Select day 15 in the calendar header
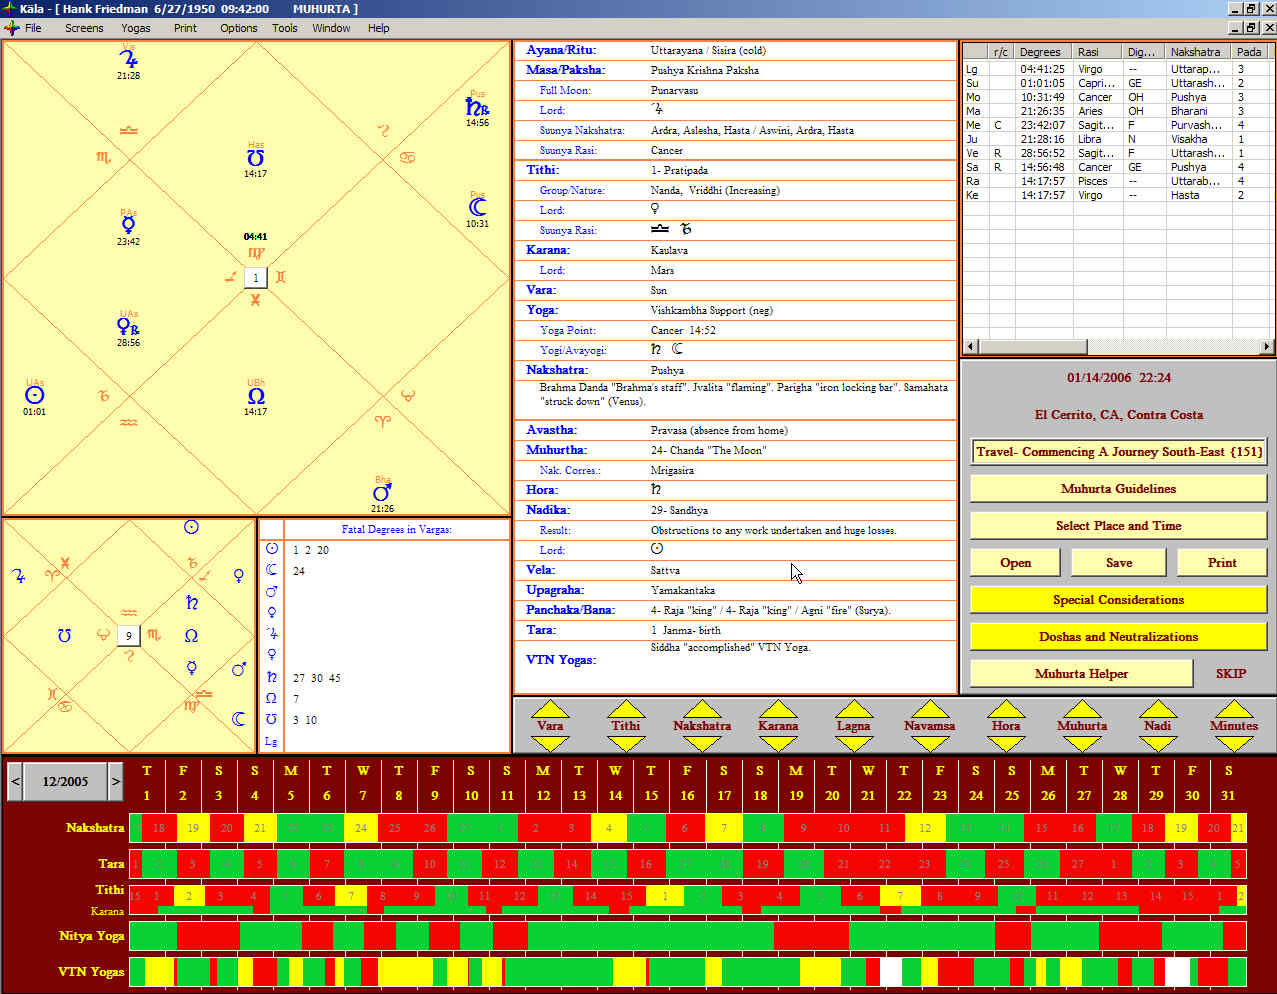This screenshot has width=1277, height=994. 651,796
